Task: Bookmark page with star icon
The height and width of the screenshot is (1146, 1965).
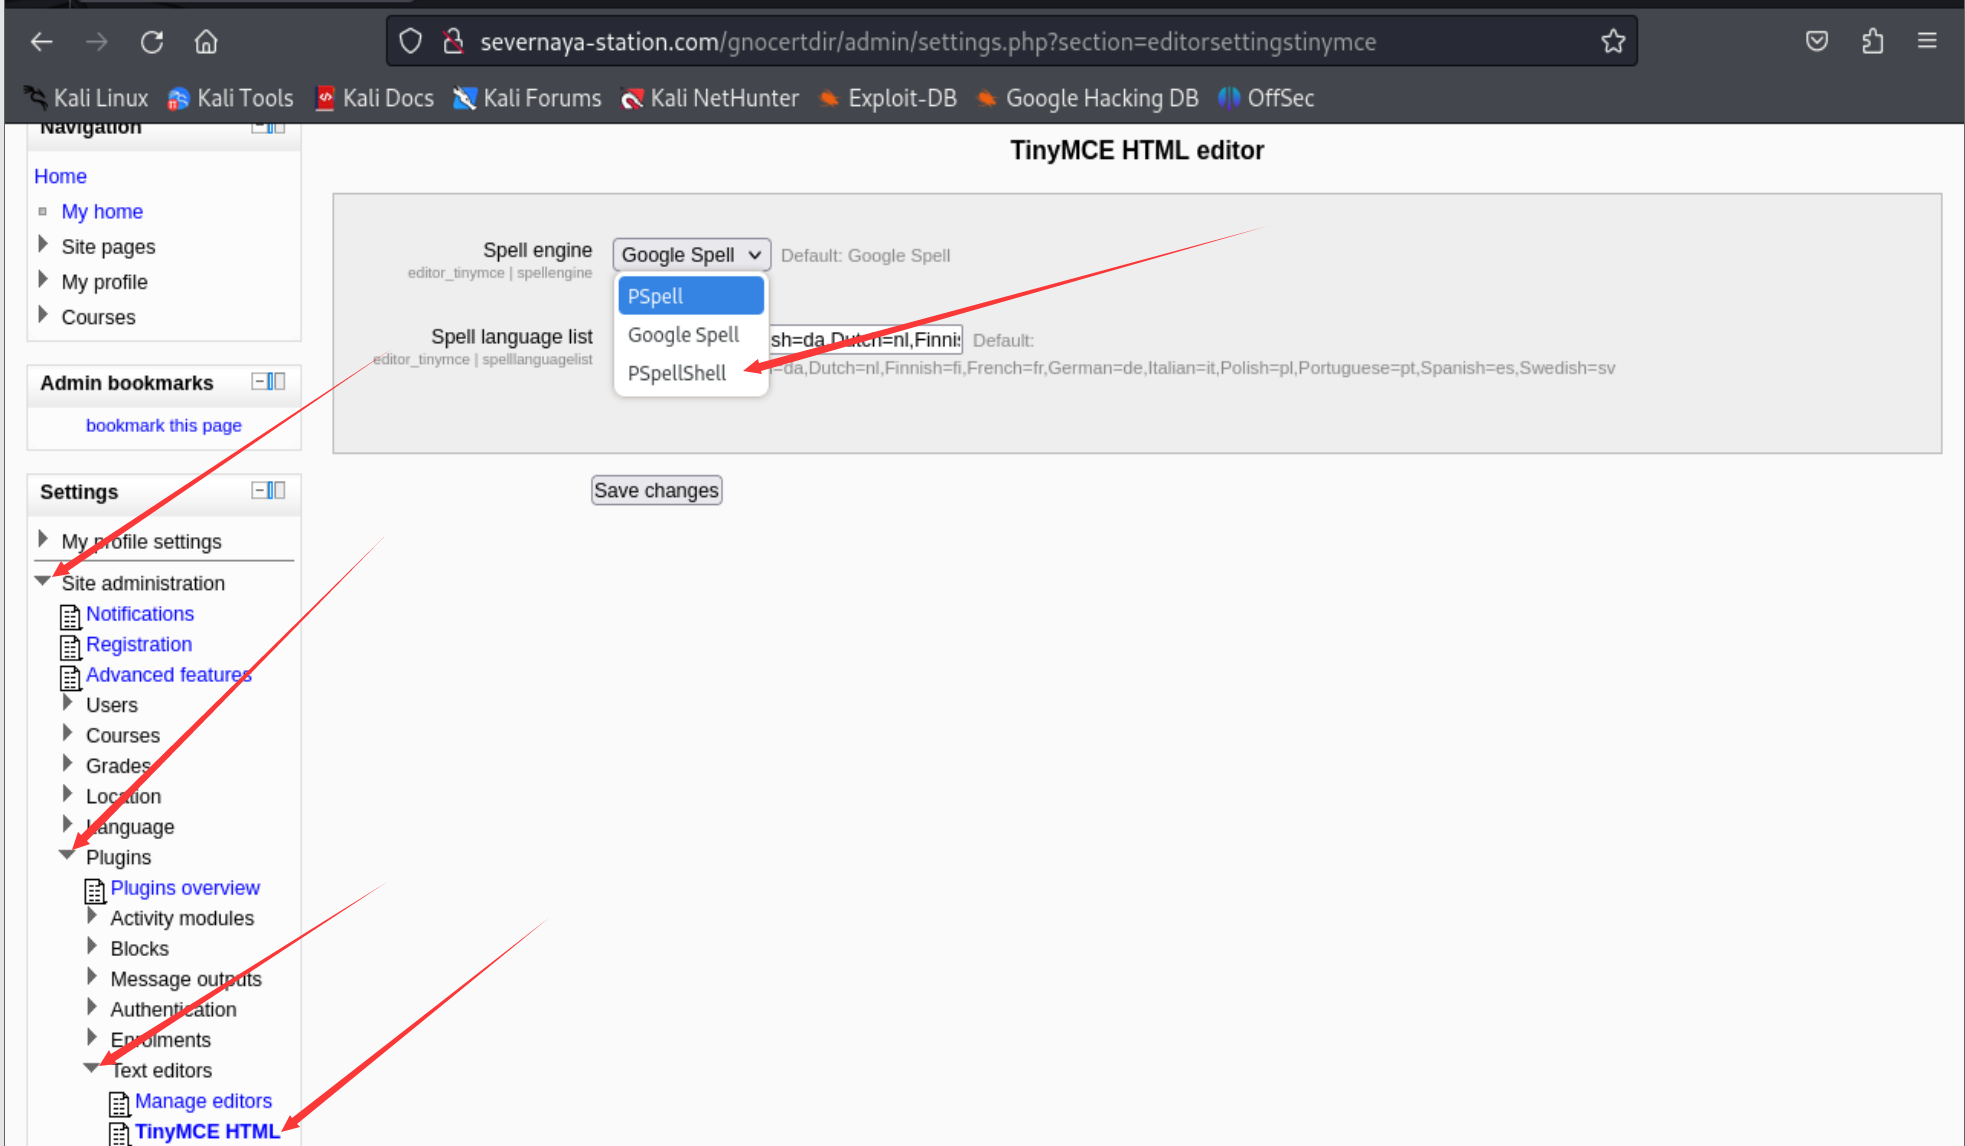Action: click(1612, 42)
